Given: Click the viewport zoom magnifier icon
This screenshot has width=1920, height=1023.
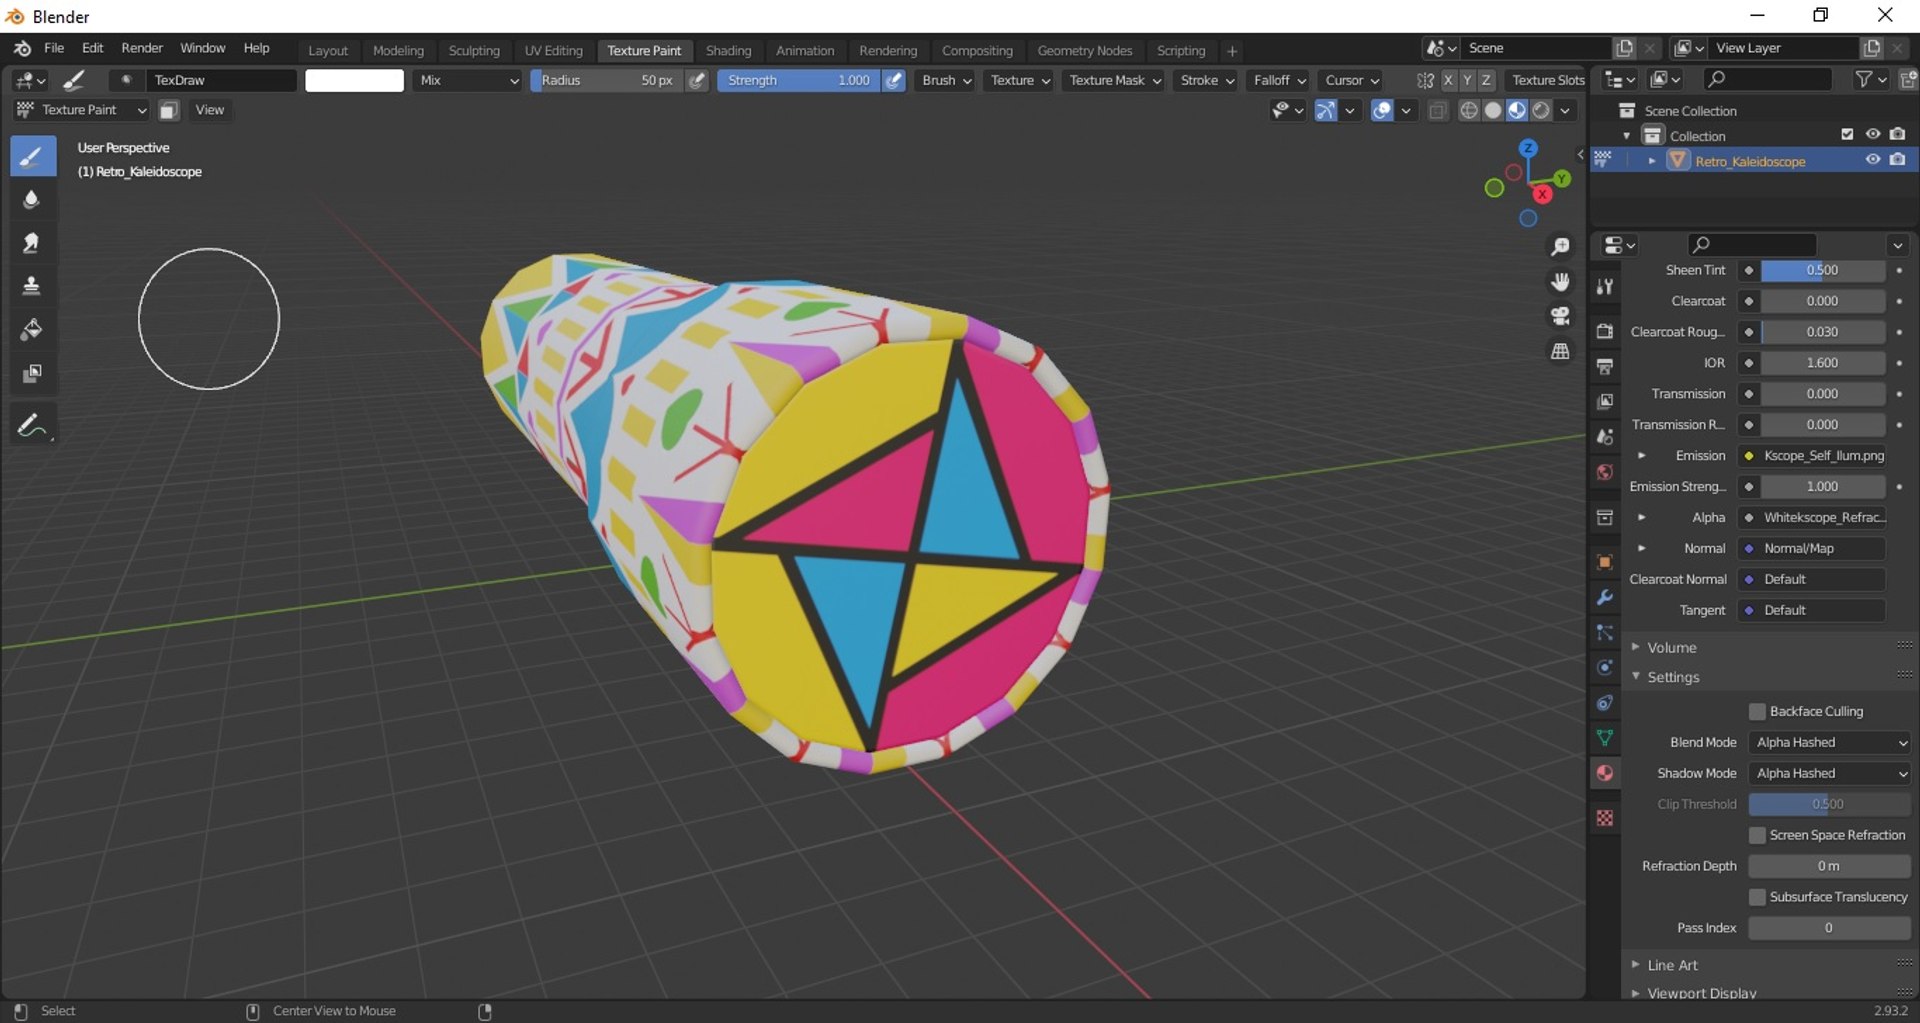Looking at the screenshot, I should [x=1560, y=247].
